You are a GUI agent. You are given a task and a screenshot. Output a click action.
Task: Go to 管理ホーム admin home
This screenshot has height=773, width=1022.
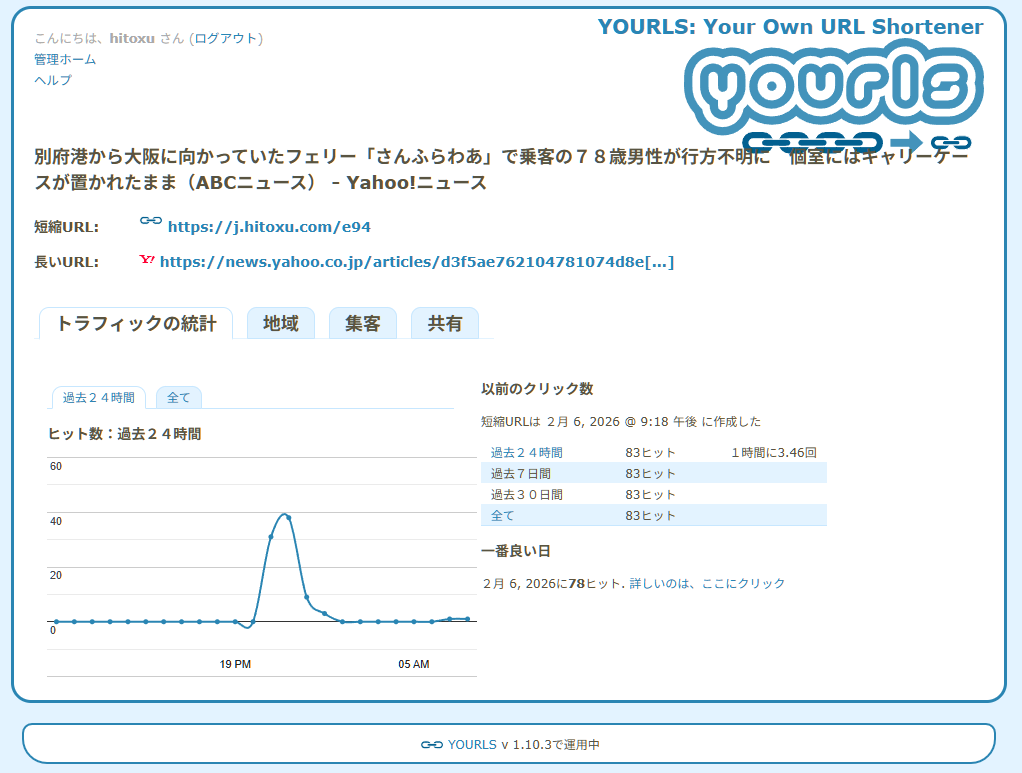click(x=65, y=60)
